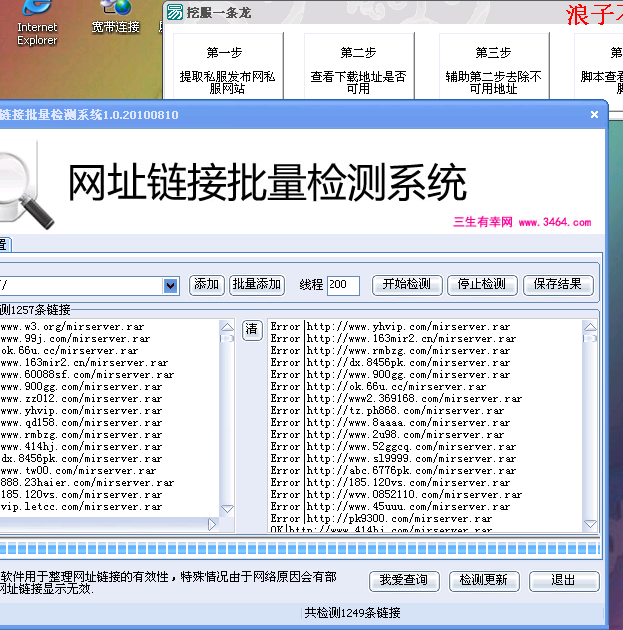623x630 pixels.
Task: Click the 保存结果 button
Action: click(558, 285)
